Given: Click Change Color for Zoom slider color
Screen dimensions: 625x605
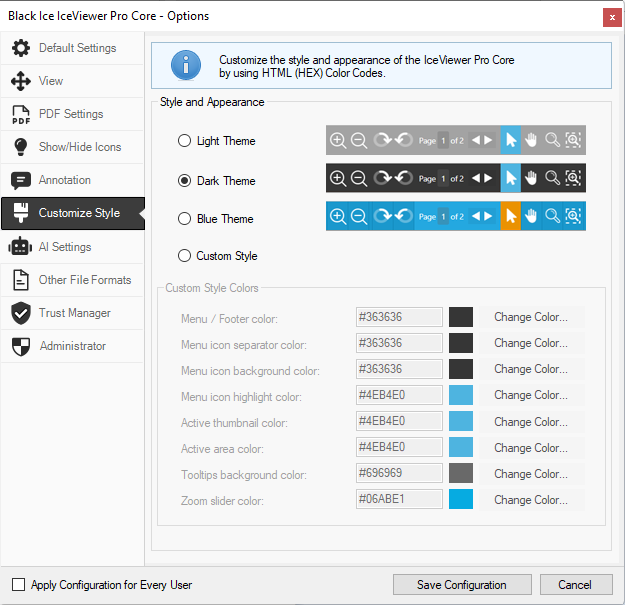Looking at the screenshot, I should click(x=531, y=500).
